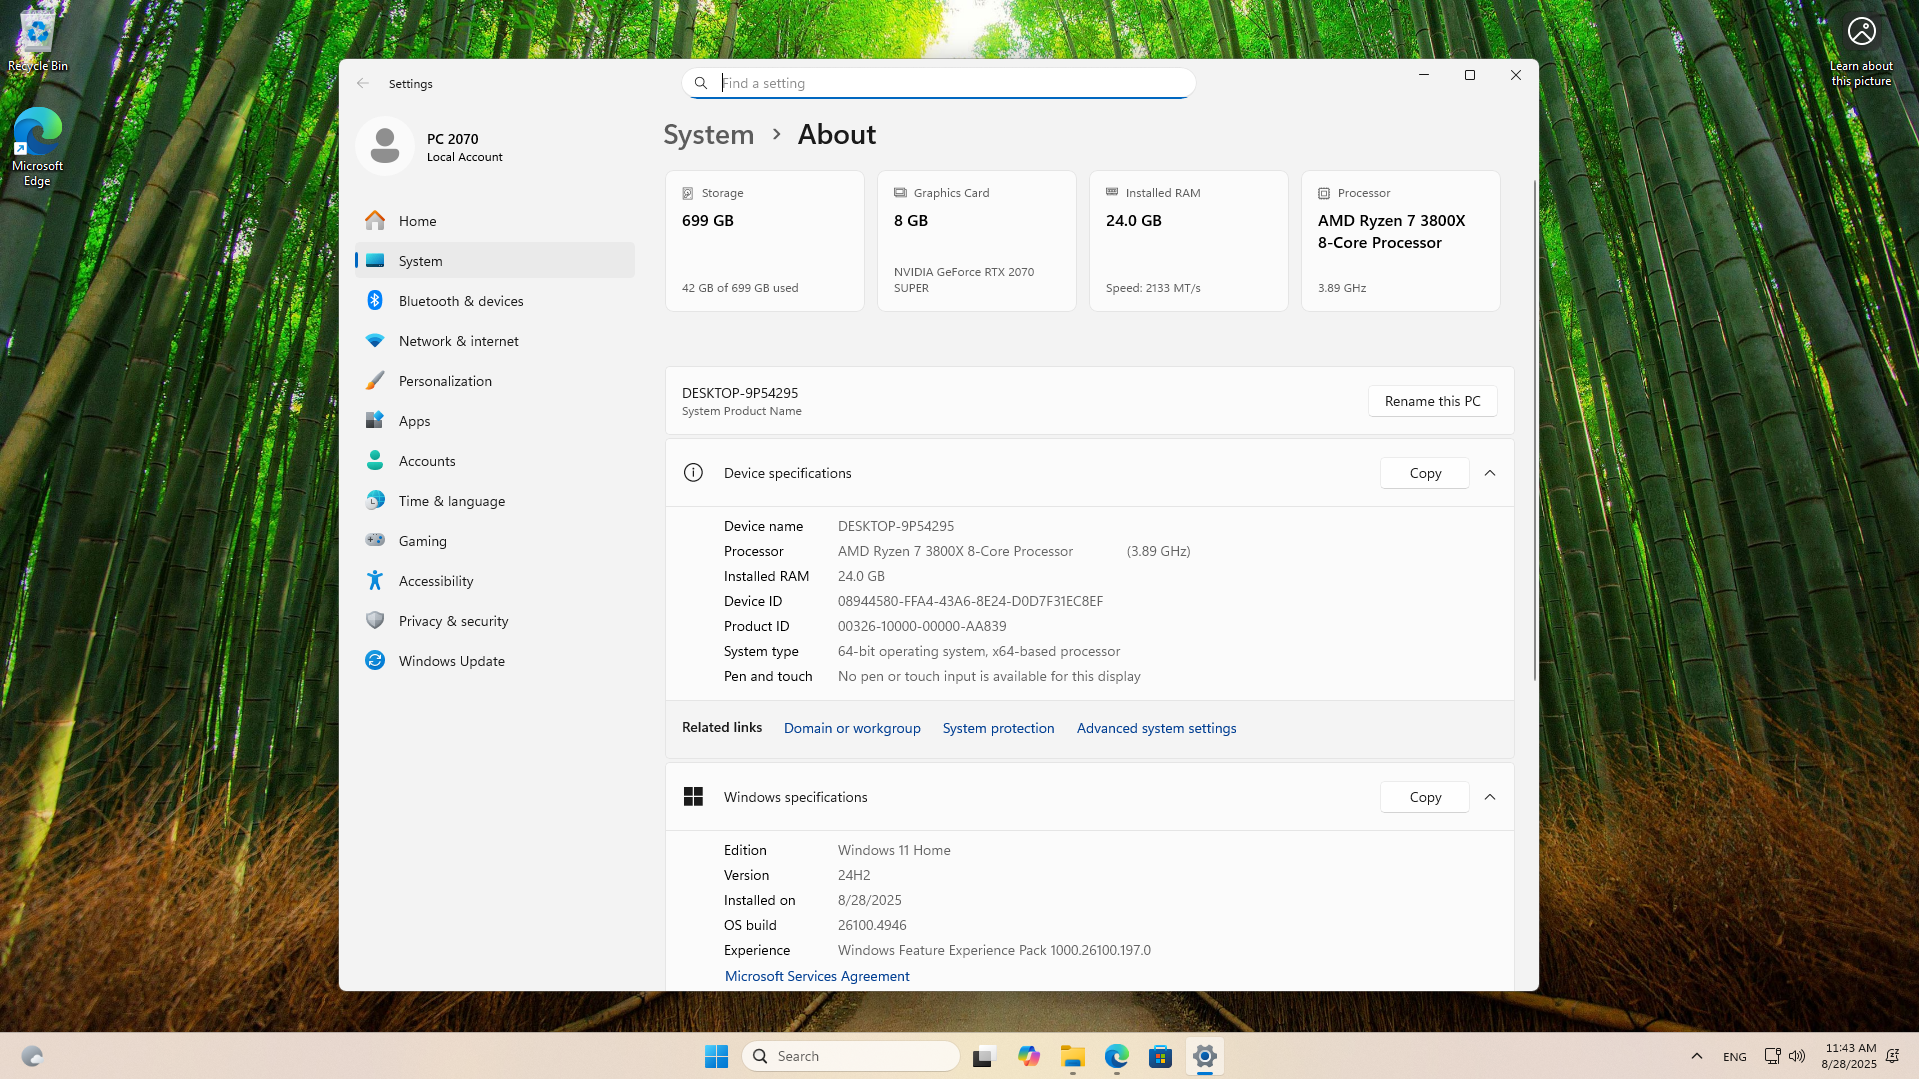Select the Product ID value 00326-10000-00000-AA839
This screenshot has height=1079, width=1919.
922,626
